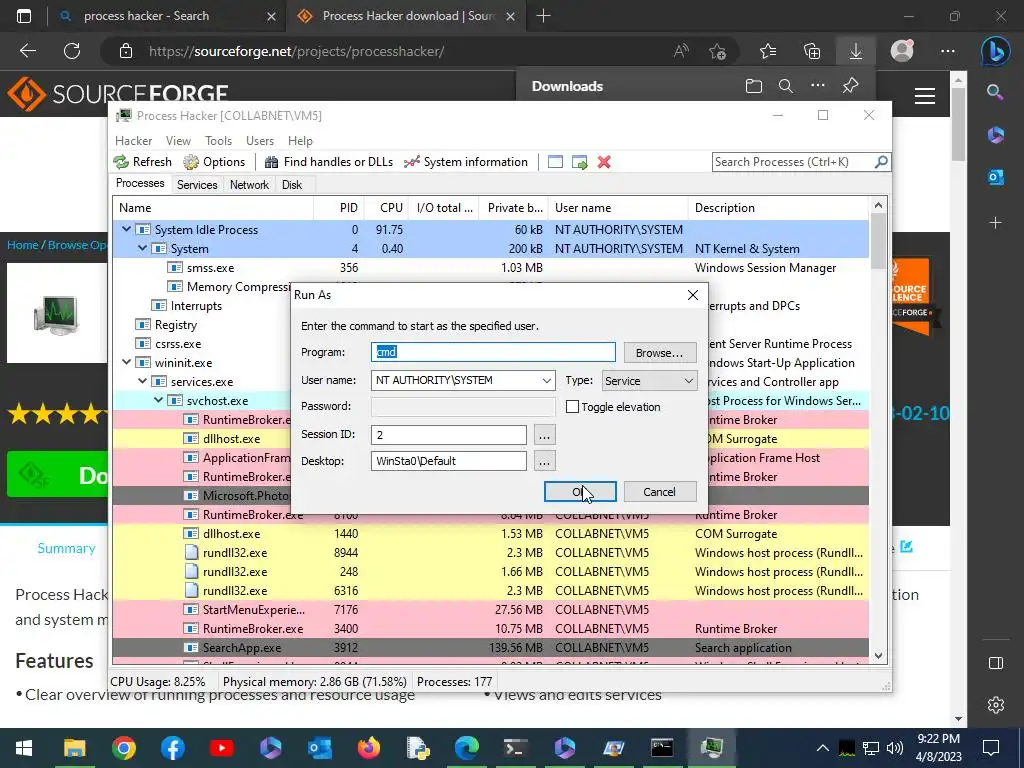Show hidden system tray icons chevron

pos(823,748)
